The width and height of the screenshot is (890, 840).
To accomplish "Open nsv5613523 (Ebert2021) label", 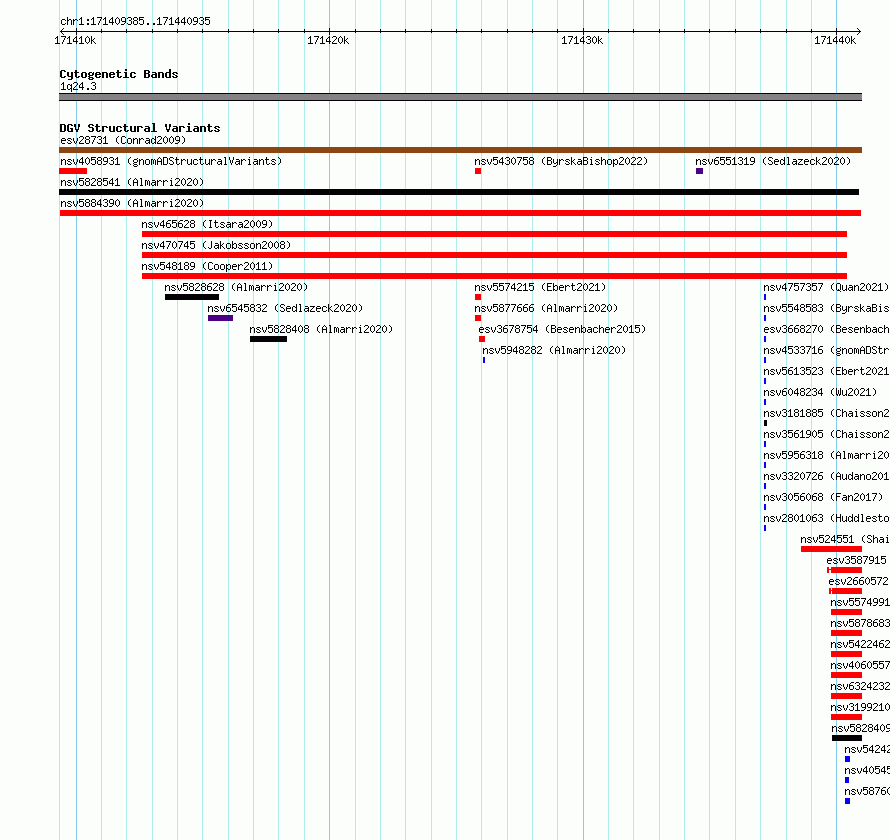I will pos(826,371).
